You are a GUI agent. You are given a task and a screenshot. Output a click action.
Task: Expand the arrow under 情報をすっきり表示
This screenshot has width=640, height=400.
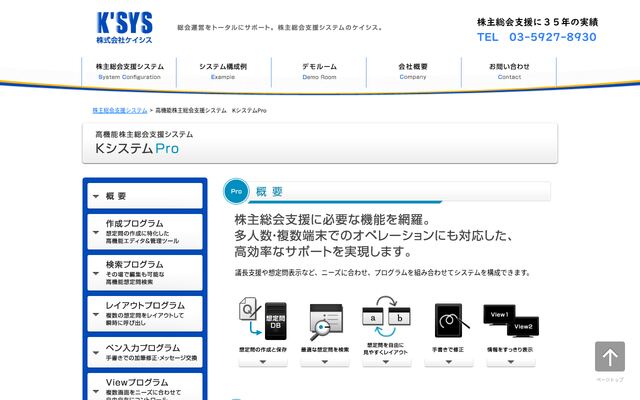[511, 362]
